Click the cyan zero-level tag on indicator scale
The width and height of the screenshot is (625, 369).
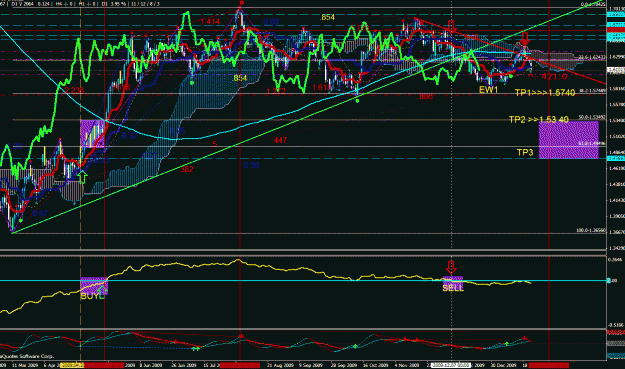coord(609,281)
